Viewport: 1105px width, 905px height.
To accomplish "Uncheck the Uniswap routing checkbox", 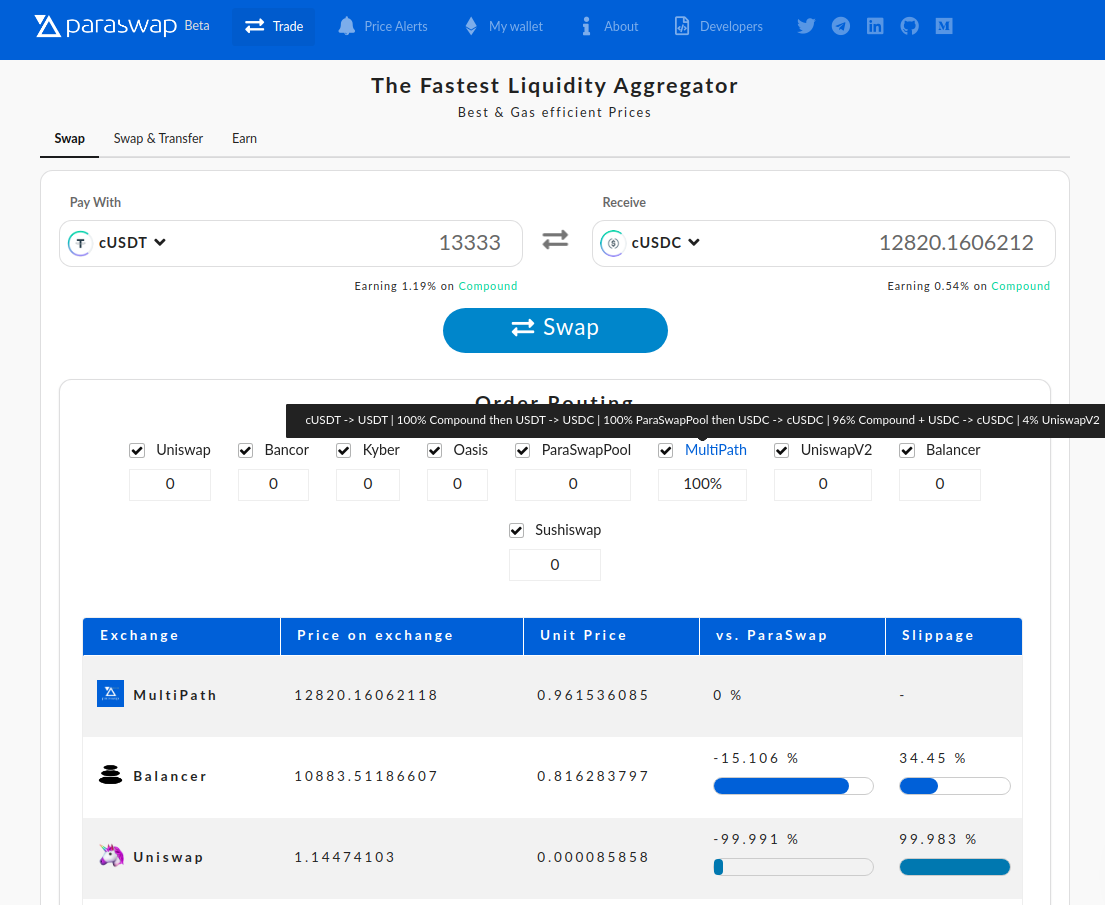I will click(x=137, y=450).
